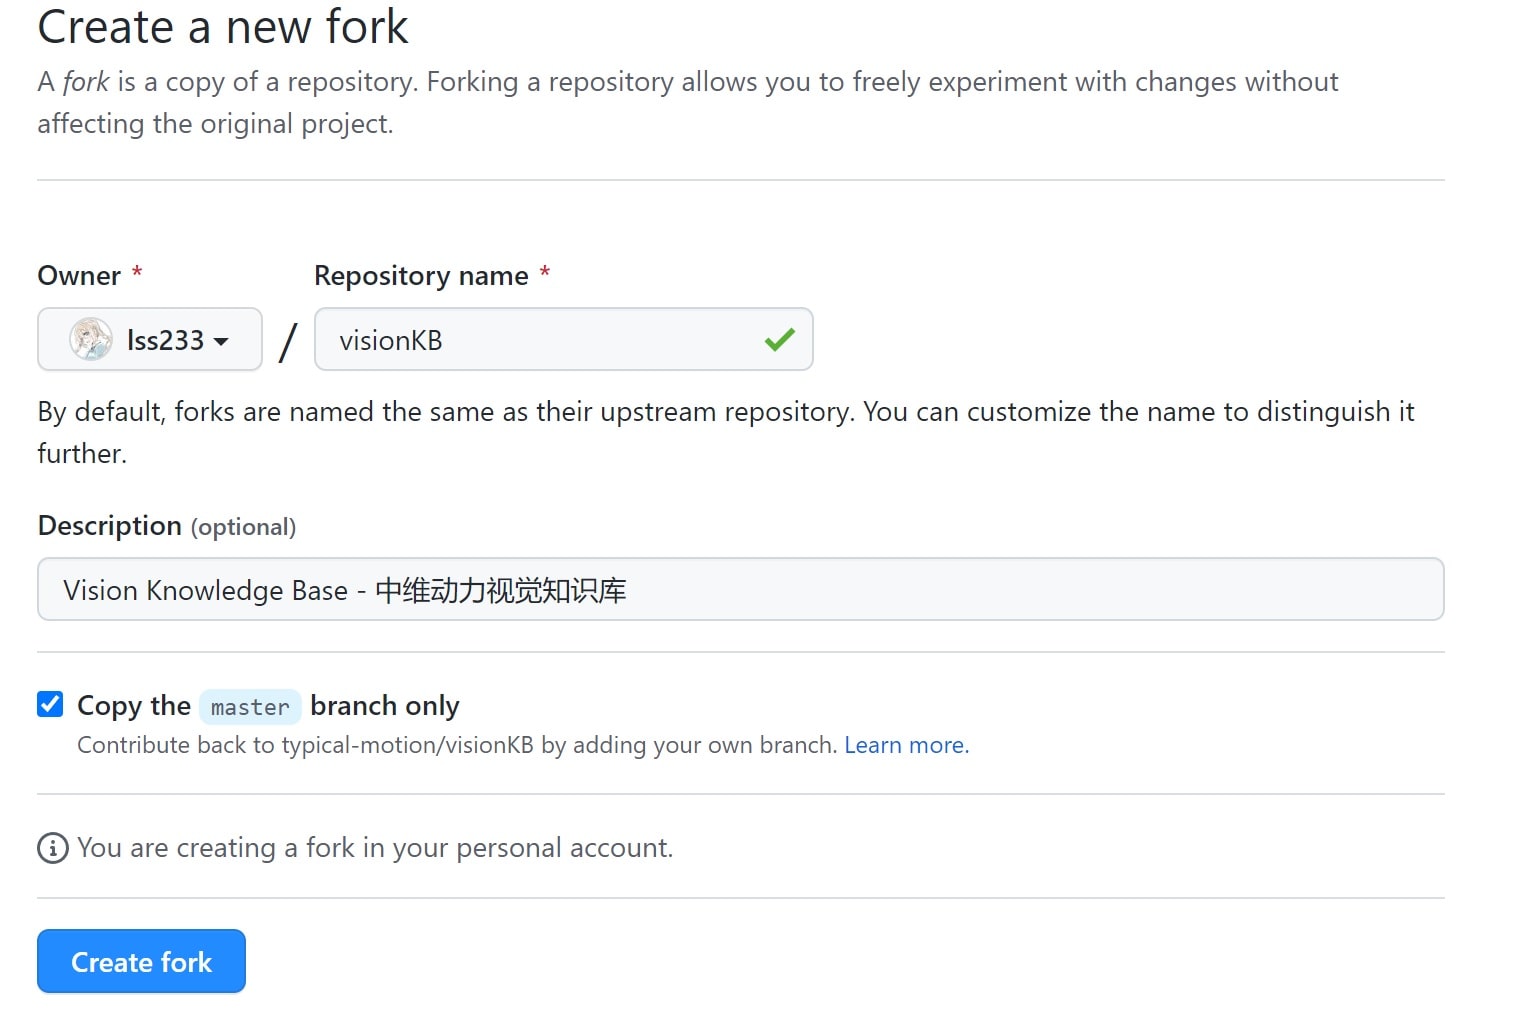Click the Create a new fork heading
Screen dimensions: 1535x1010
tap(222, 27)
